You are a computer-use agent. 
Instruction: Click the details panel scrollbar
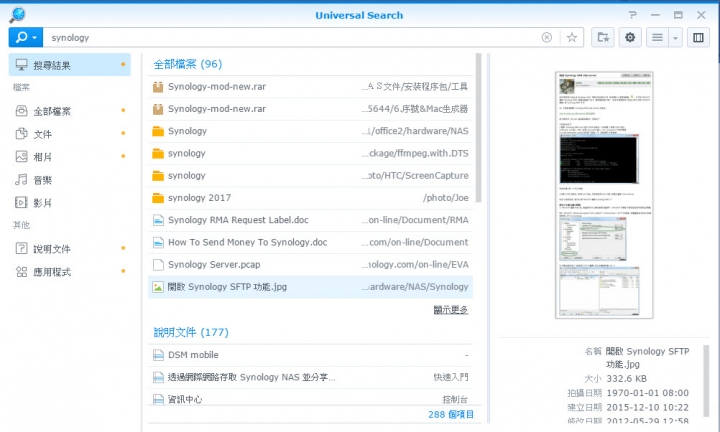pyautogui.click(x=706, y=381)
